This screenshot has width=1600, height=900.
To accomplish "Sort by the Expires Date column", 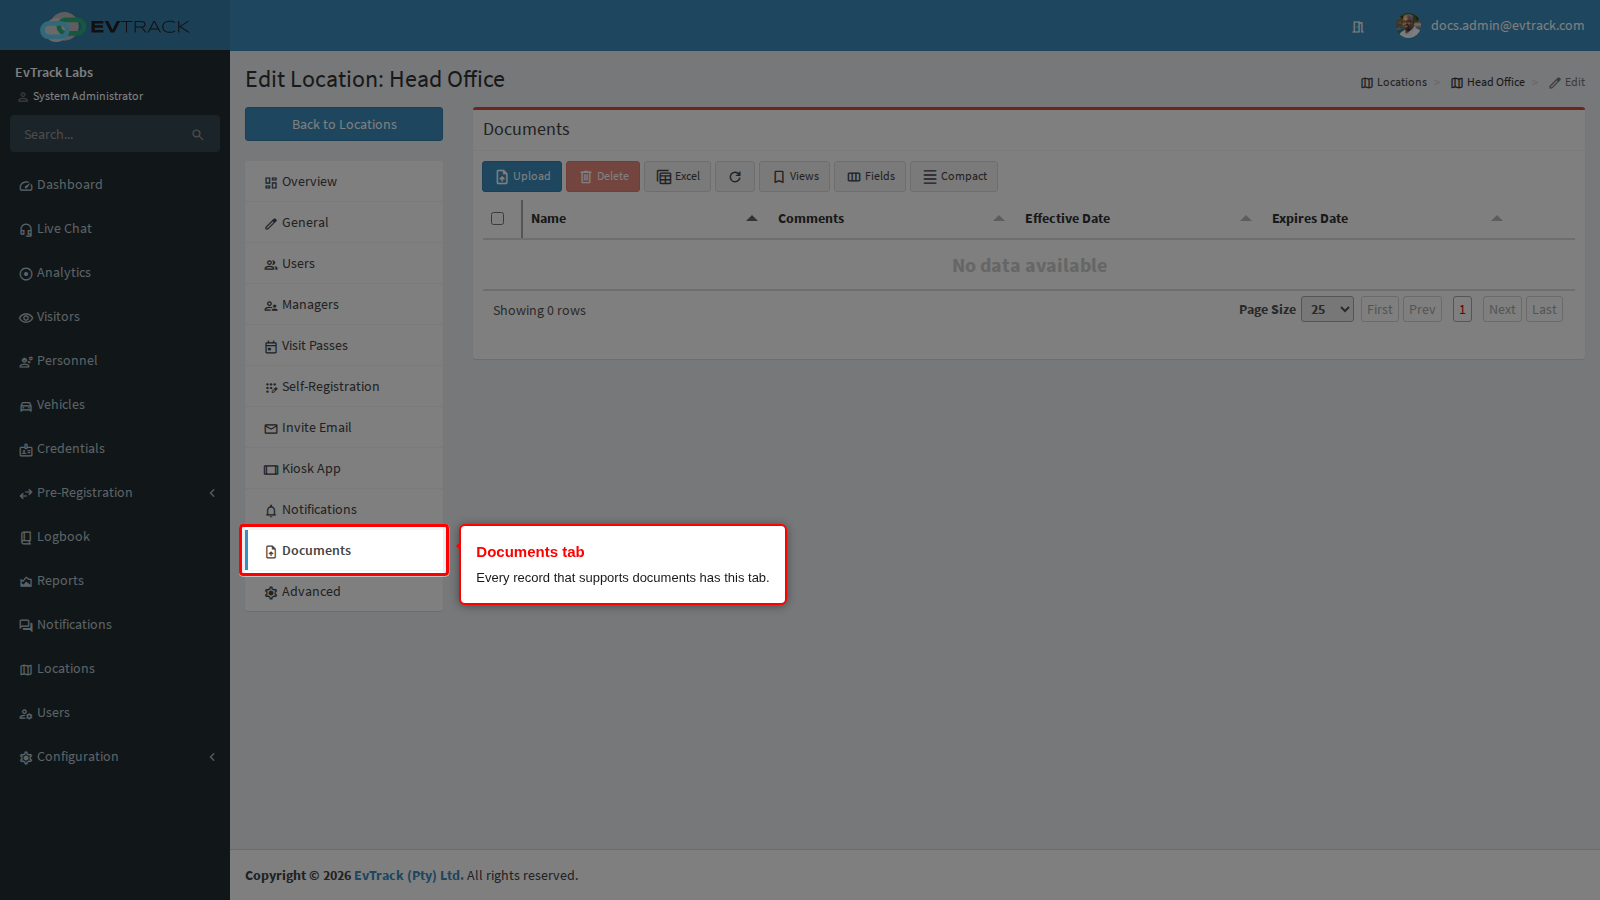I will (1386, 218).
